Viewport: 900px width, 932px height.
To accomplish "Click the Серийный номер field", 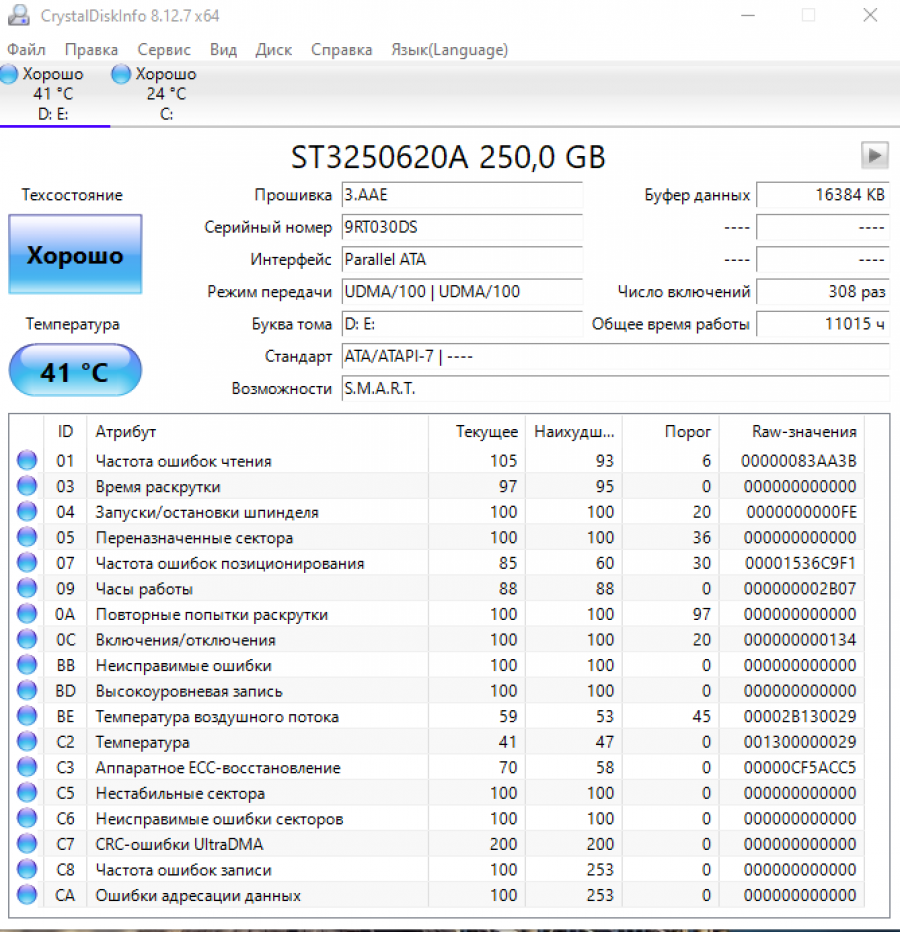I will pyautogui.click(x=461, y=227).
